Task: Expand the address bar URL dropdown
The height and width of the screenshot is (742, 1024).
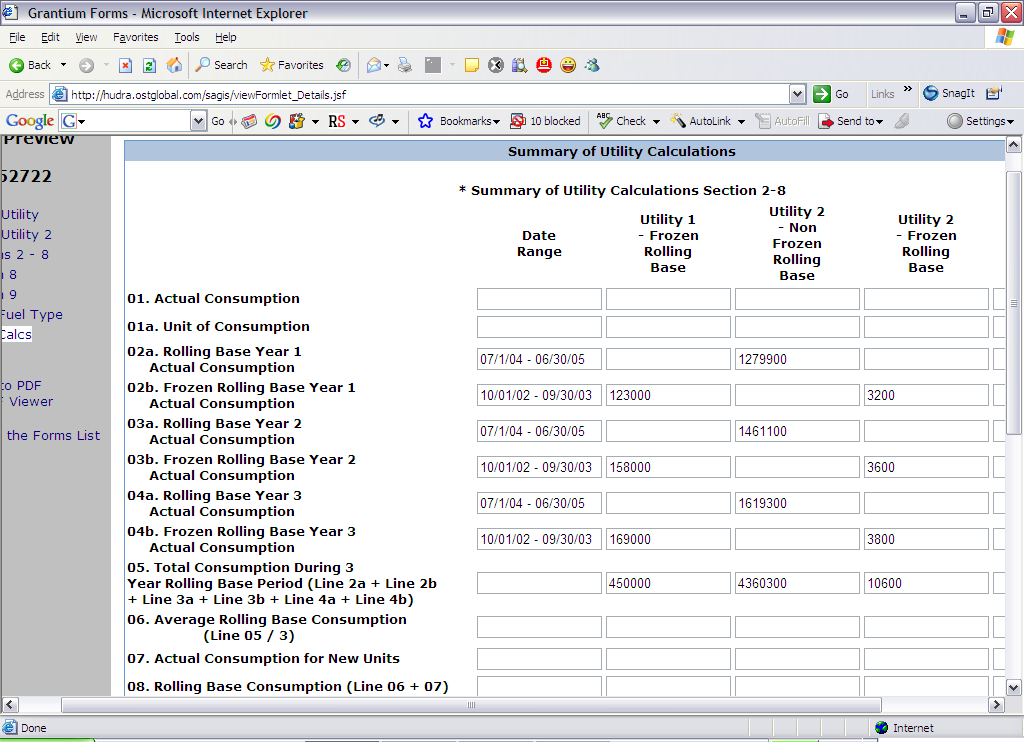Action: tap(797, 94)
